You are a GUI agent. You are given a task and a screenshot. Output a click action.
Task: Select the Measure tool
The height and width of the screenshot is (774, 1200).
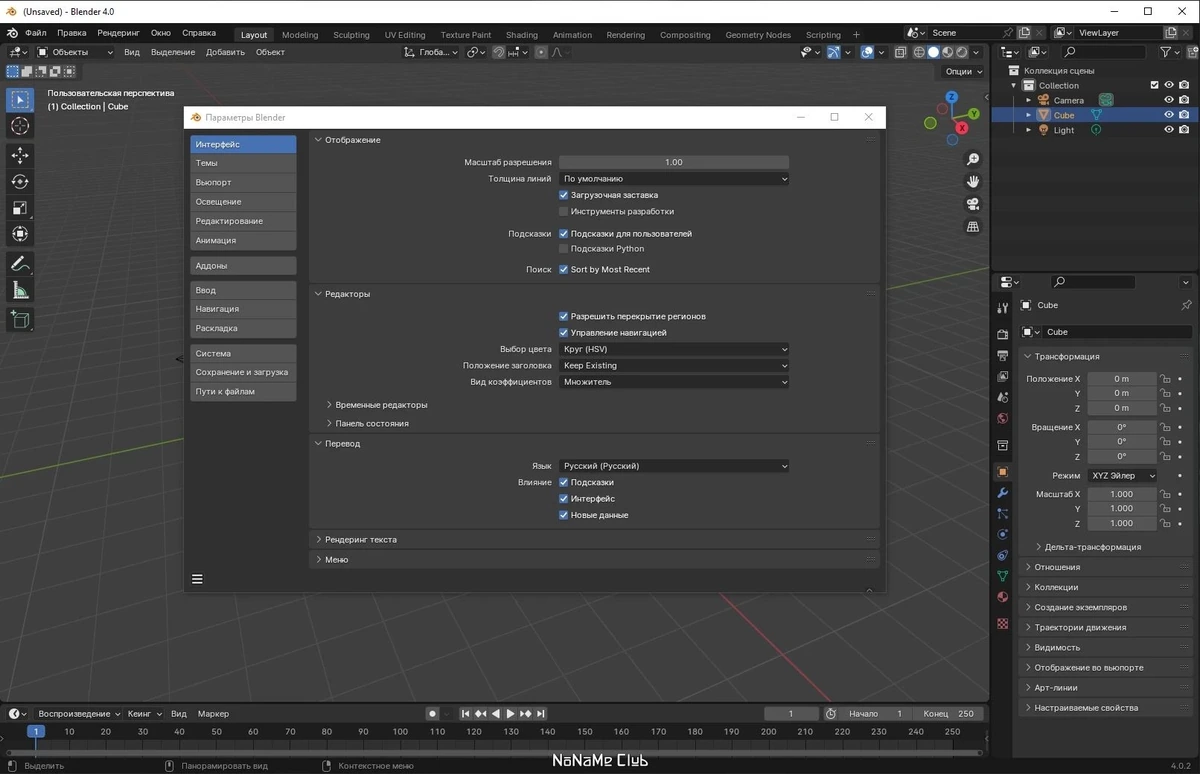coord(20,291)
